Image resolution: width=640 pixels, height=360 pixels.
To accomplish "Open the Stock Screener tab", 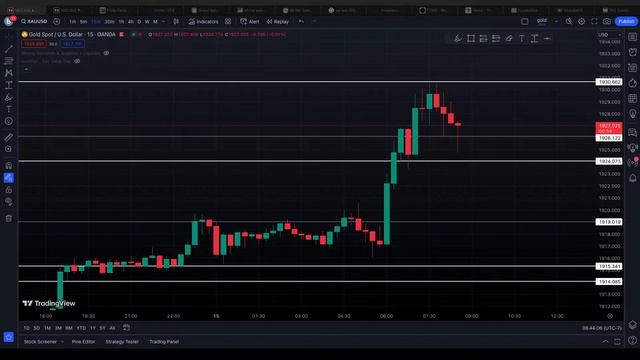I will coord(40,342).
